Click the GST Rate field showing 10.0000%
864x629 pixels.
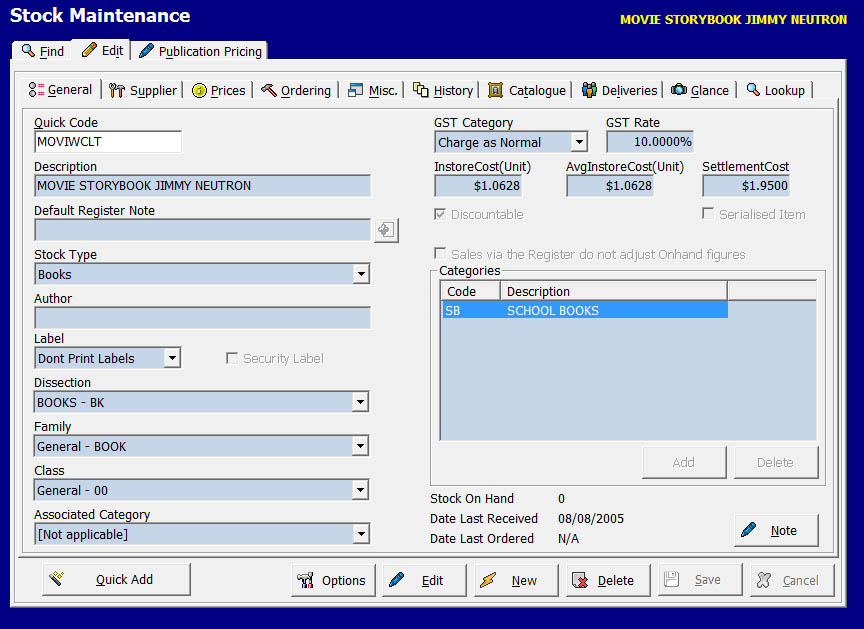point(650,142)
